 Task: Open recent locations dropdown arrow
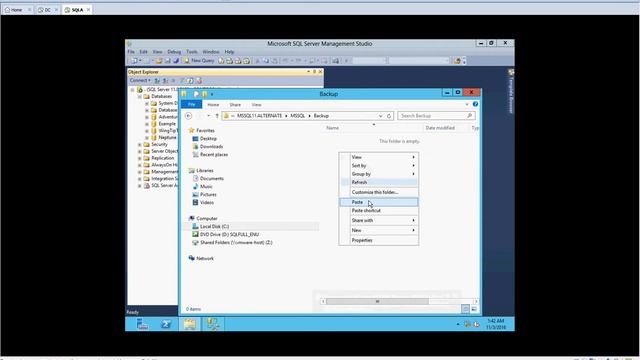pos(209,116)
